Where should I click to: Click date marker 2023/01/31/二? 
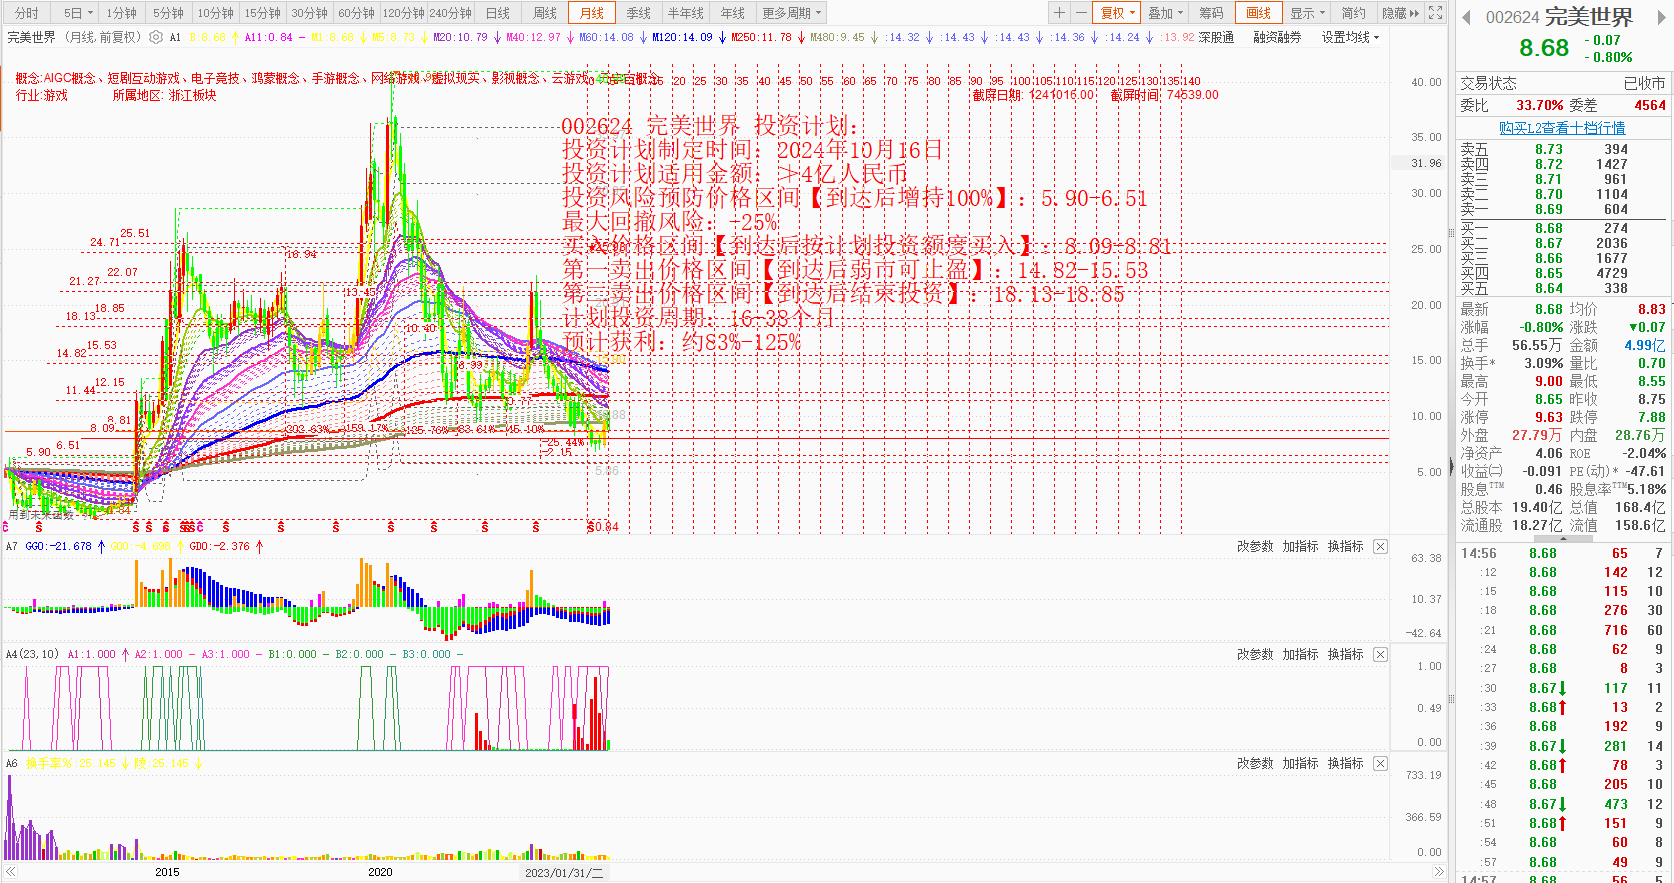[565, 872]
